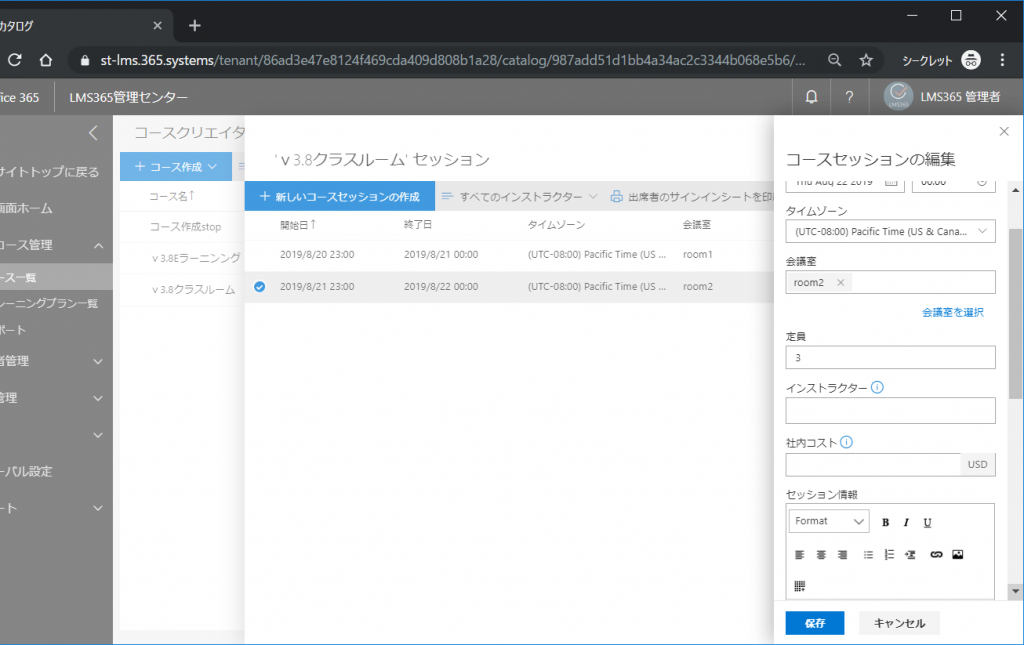The image size is (1024, 645).
Task: Expand the すべてのインストラクター filter
Action: pos(520,197)
